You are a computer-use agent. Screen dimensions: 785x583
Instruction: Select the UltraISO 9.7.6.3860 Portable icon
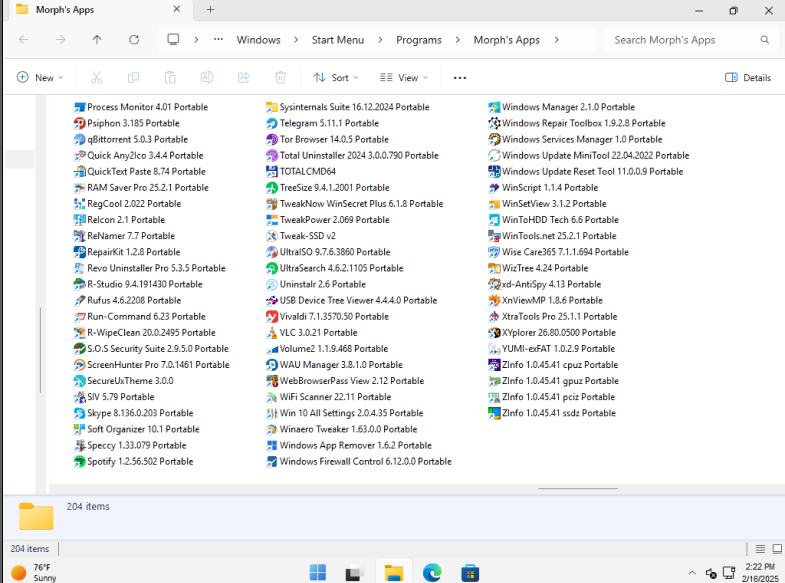[x=271, y=252]
